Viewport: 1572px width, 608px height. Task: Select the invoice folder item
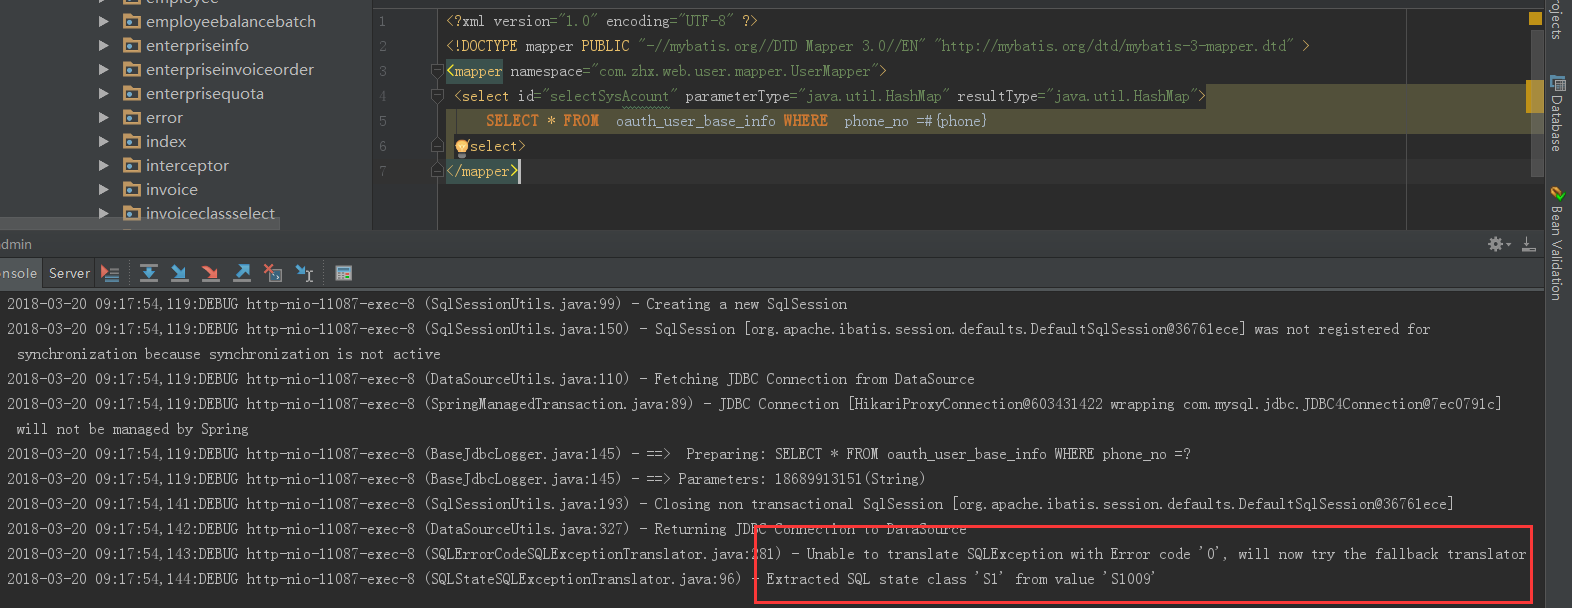coord(172,189)
